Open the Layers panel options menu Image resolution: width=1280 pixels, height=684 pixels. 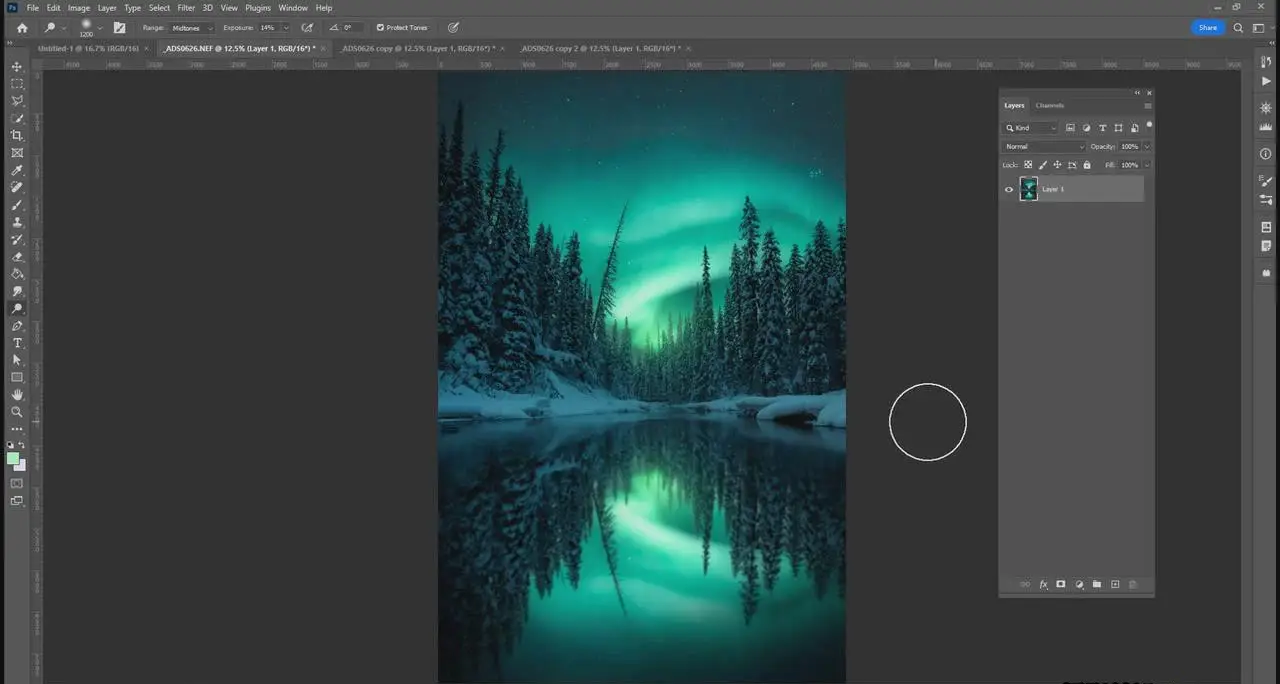1148,105
